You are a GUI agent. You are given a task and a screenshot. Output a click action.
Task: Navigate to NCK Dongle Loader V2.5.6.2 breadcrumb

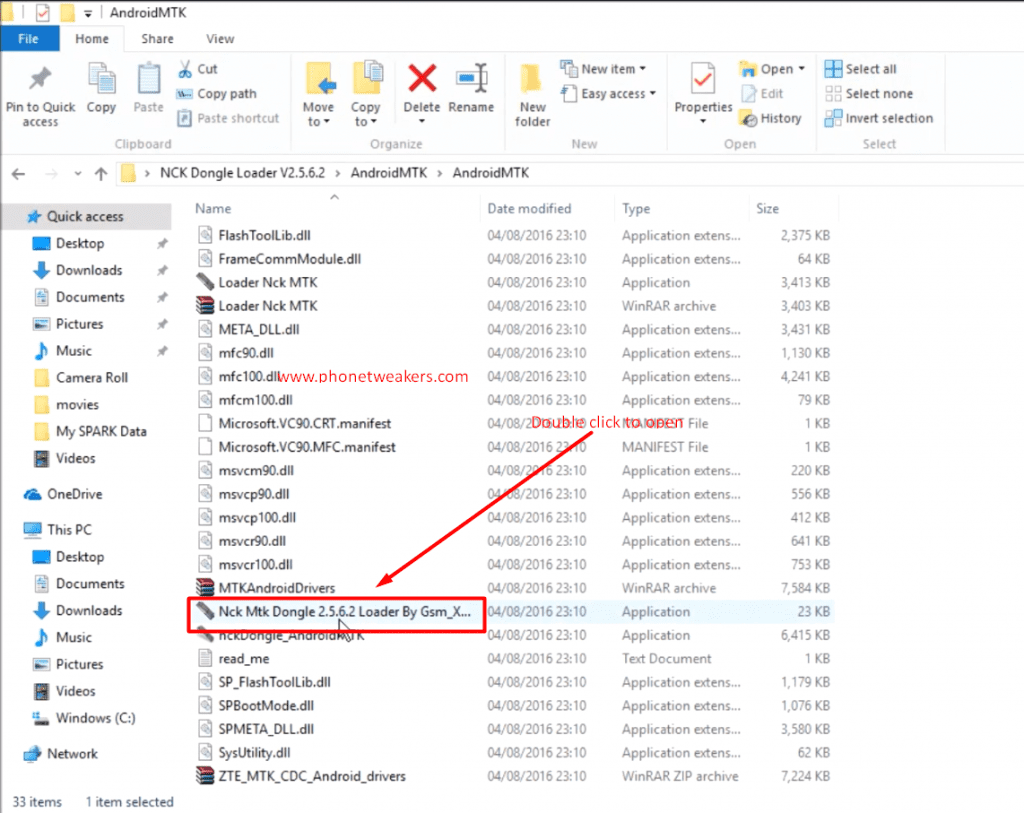pos(242,173)
